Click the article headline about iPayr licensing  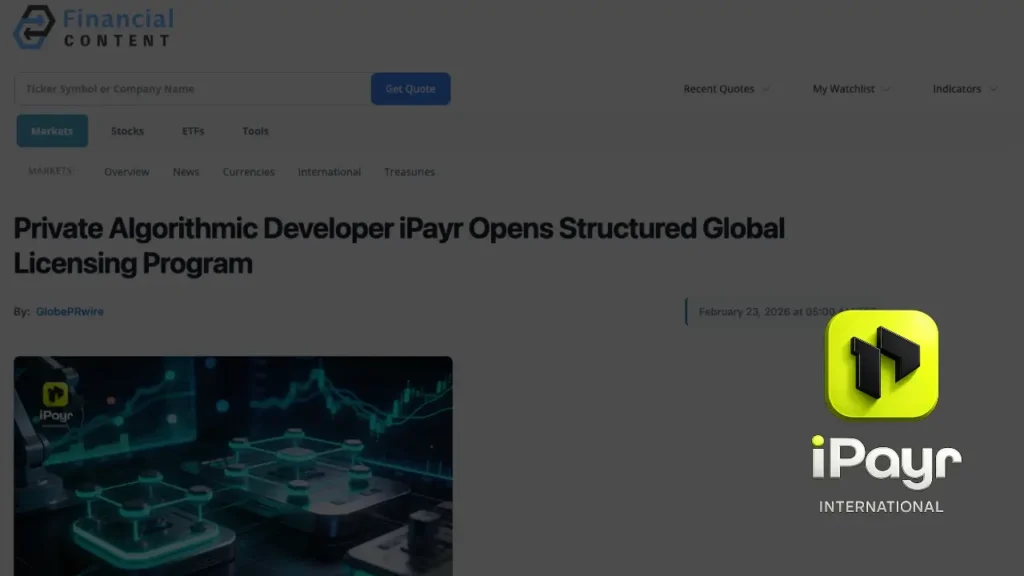coord(398,246)
